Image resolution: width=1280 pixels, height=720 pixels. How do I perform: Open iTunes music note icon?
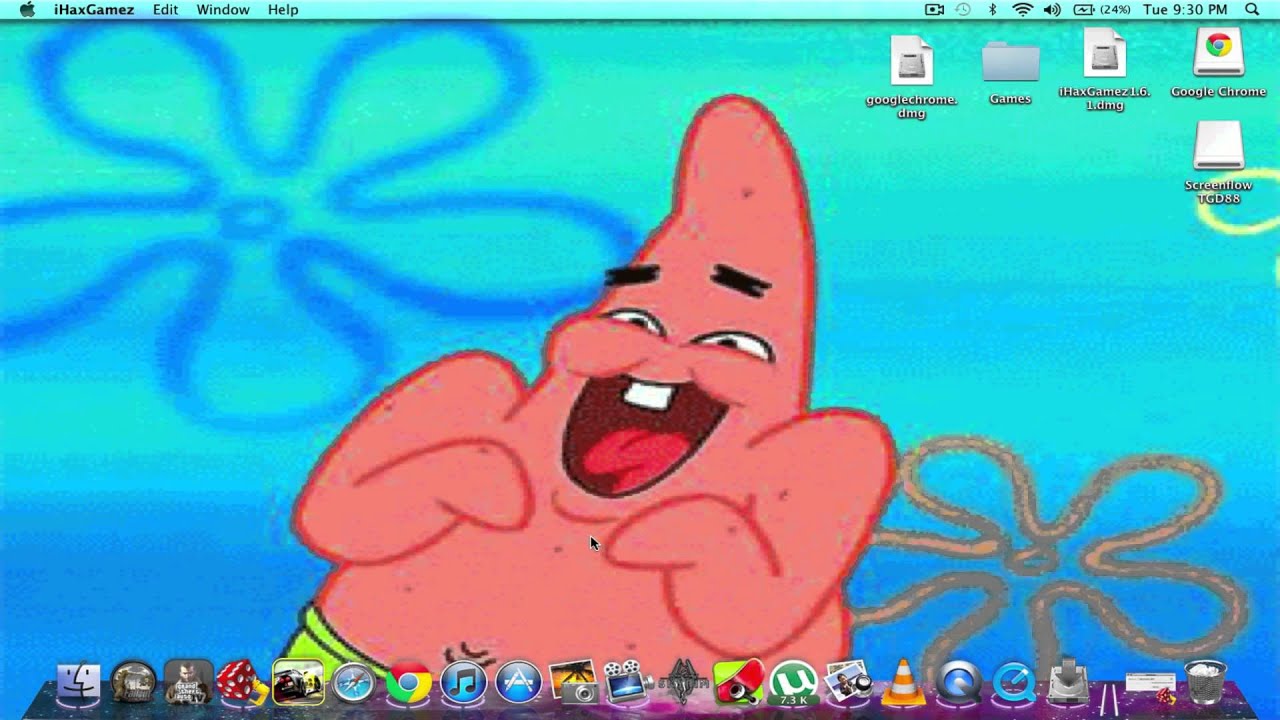click(x=463, y=683)
